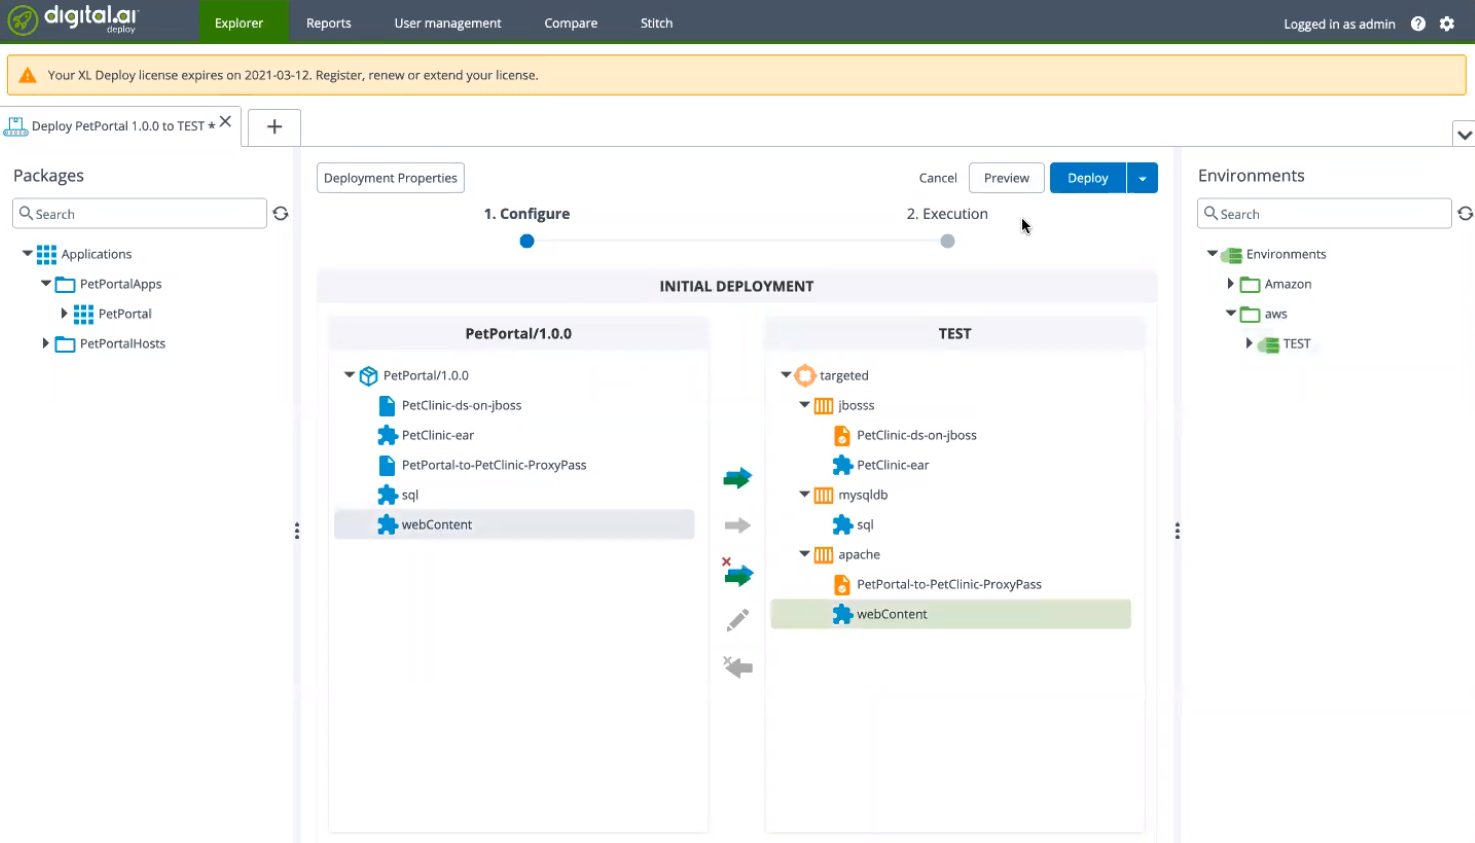This screenshot has height=843, width=1475.
Task: Click the deployment tab icon
Action: pos(16,126)
